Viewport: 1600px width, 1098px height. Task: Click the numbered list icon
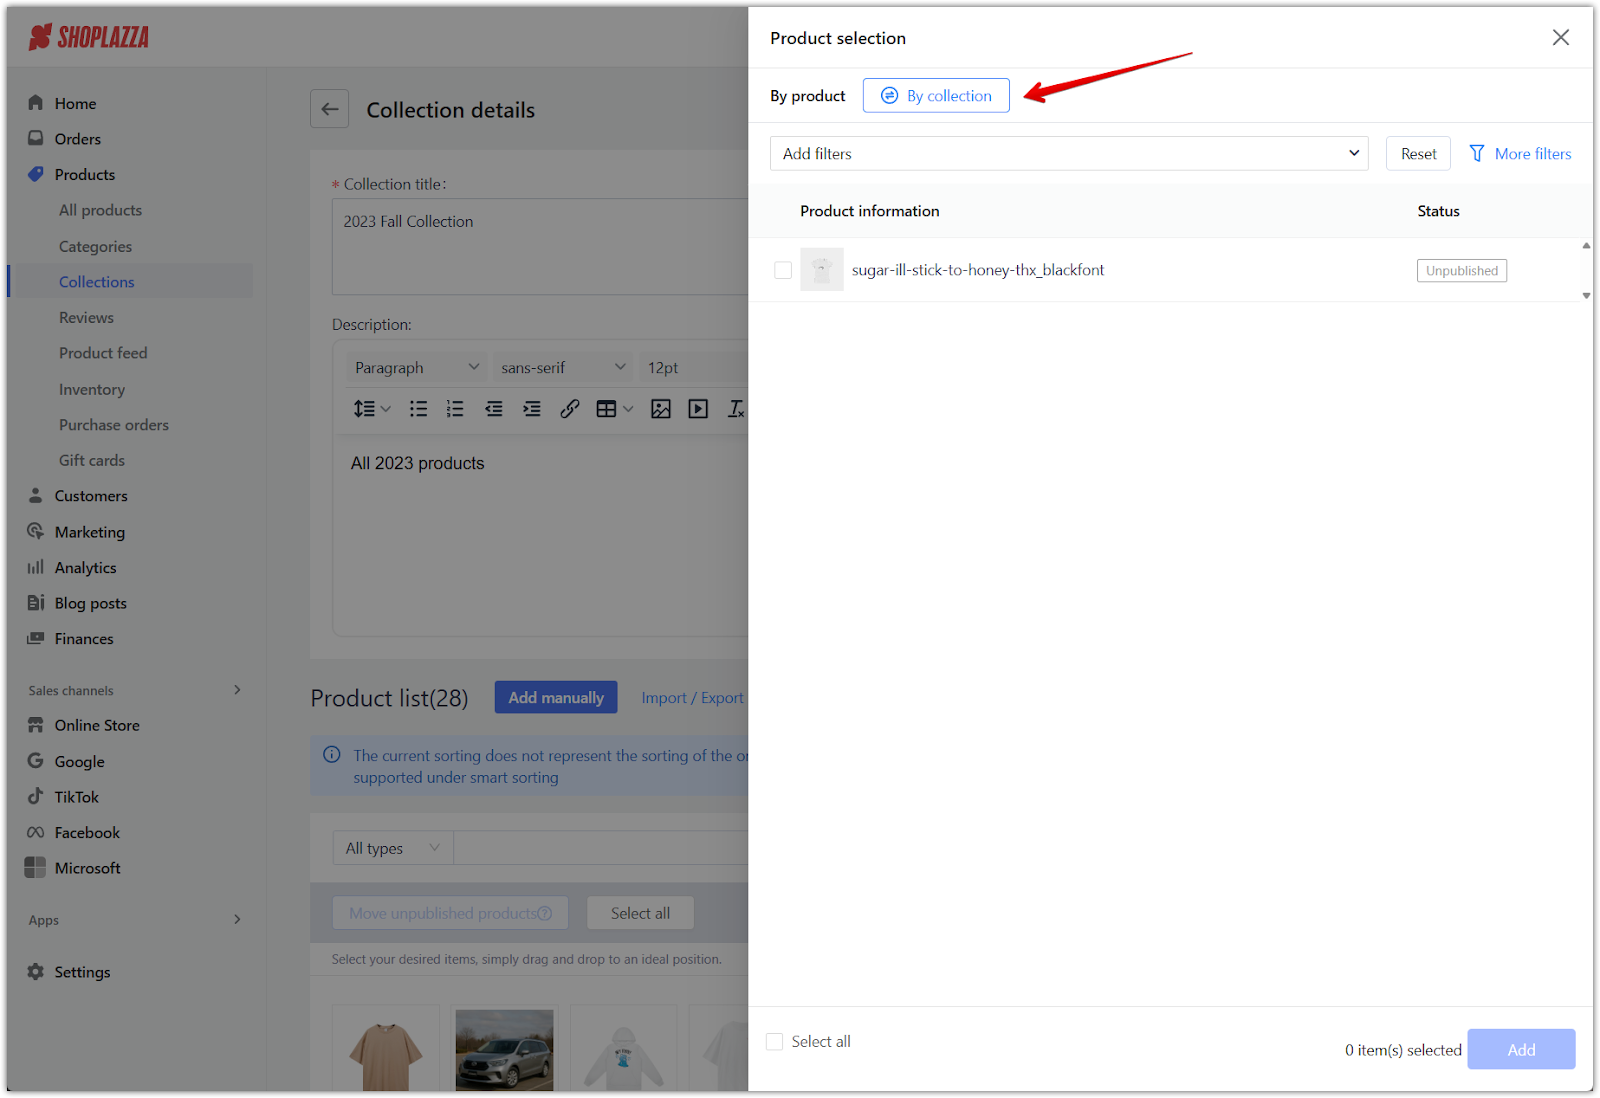pyautogui.click(x=455, y=409)
